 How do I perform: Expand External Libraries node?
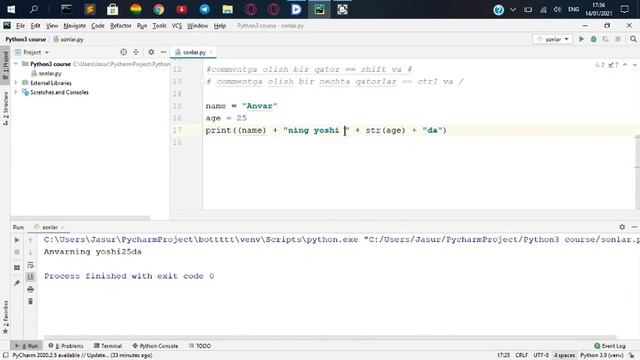(16, 83)
